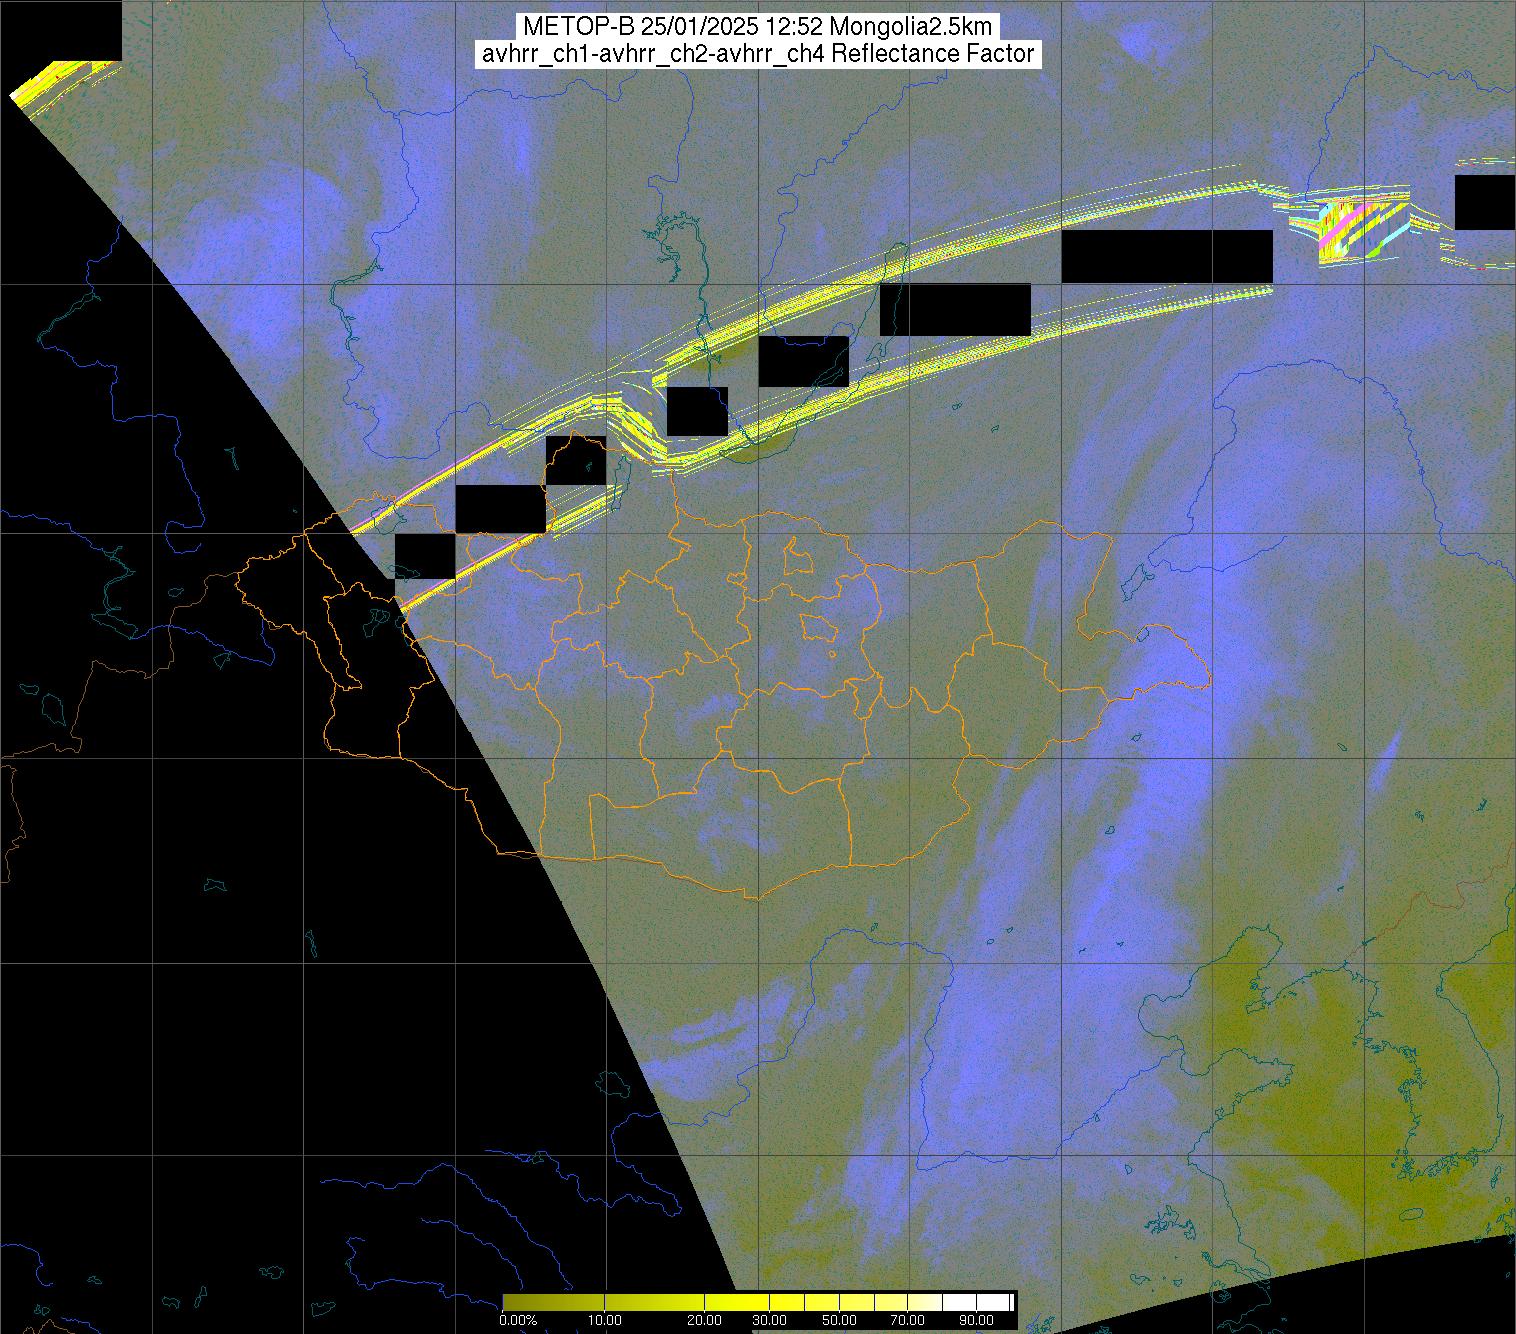Click the avhrr_ch1-avhrr_ch2-avhrr_ch4 Reflectance Factor caption
1516x1334 pixels.
tap(758, 54)
